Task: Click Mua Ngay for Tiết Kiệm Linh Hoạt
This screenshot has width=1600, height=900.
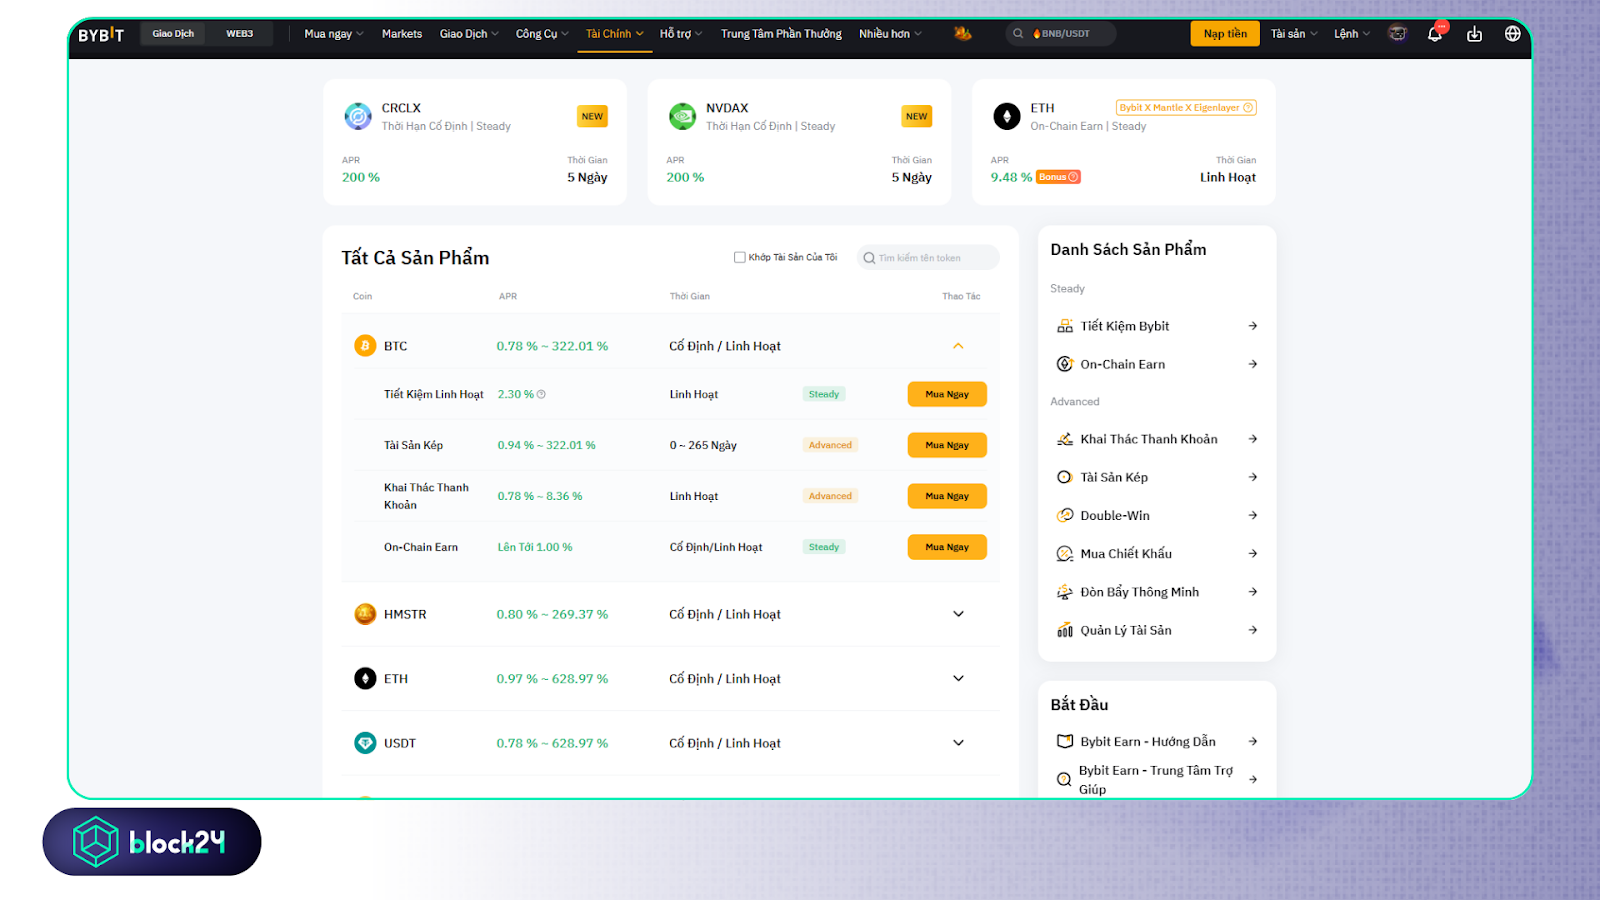Action: click(947, 394)
